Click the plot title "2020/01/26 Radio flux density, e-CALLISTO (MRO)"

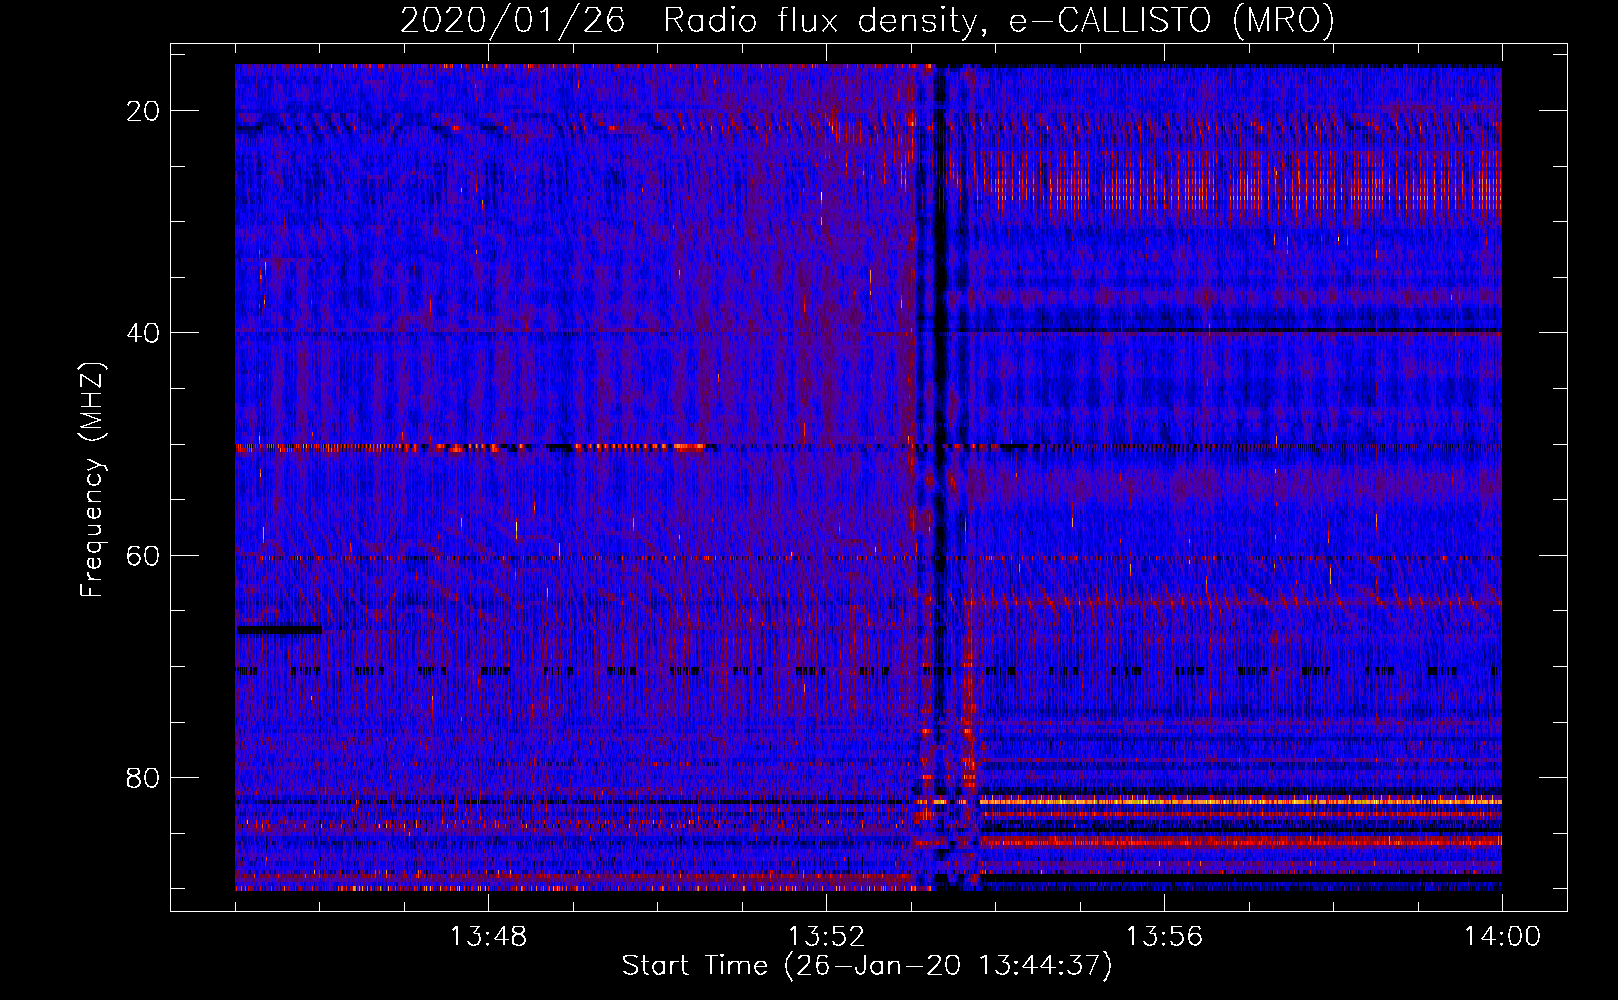(867, 20)
